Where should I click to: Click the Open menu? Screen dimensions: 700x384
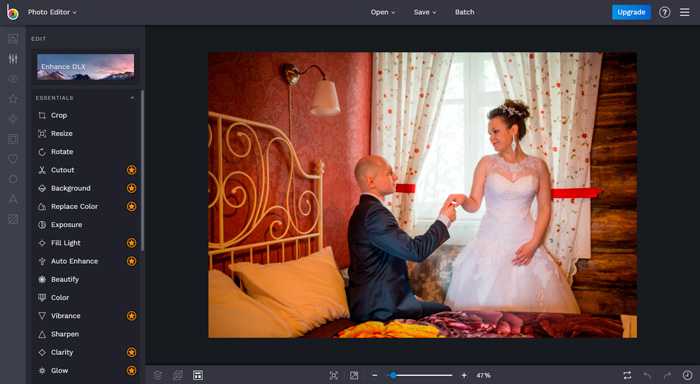pyautogui.click(x=383, y=12)
